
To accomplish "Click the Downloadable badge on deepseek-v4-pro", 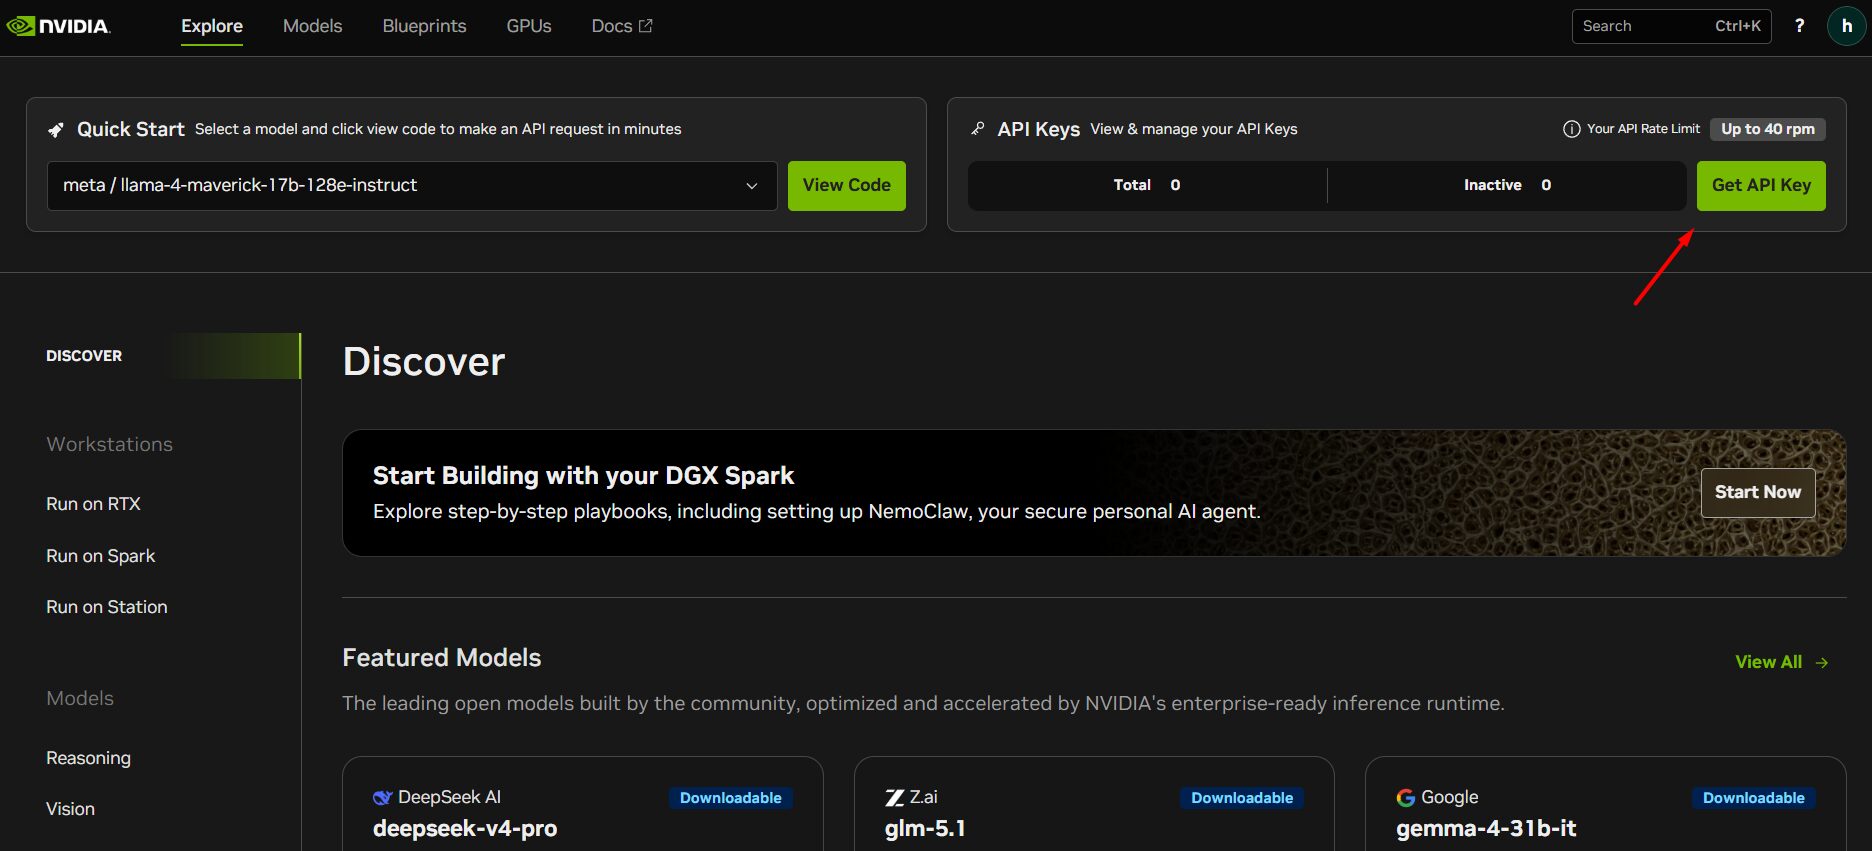I will [731, 798].
